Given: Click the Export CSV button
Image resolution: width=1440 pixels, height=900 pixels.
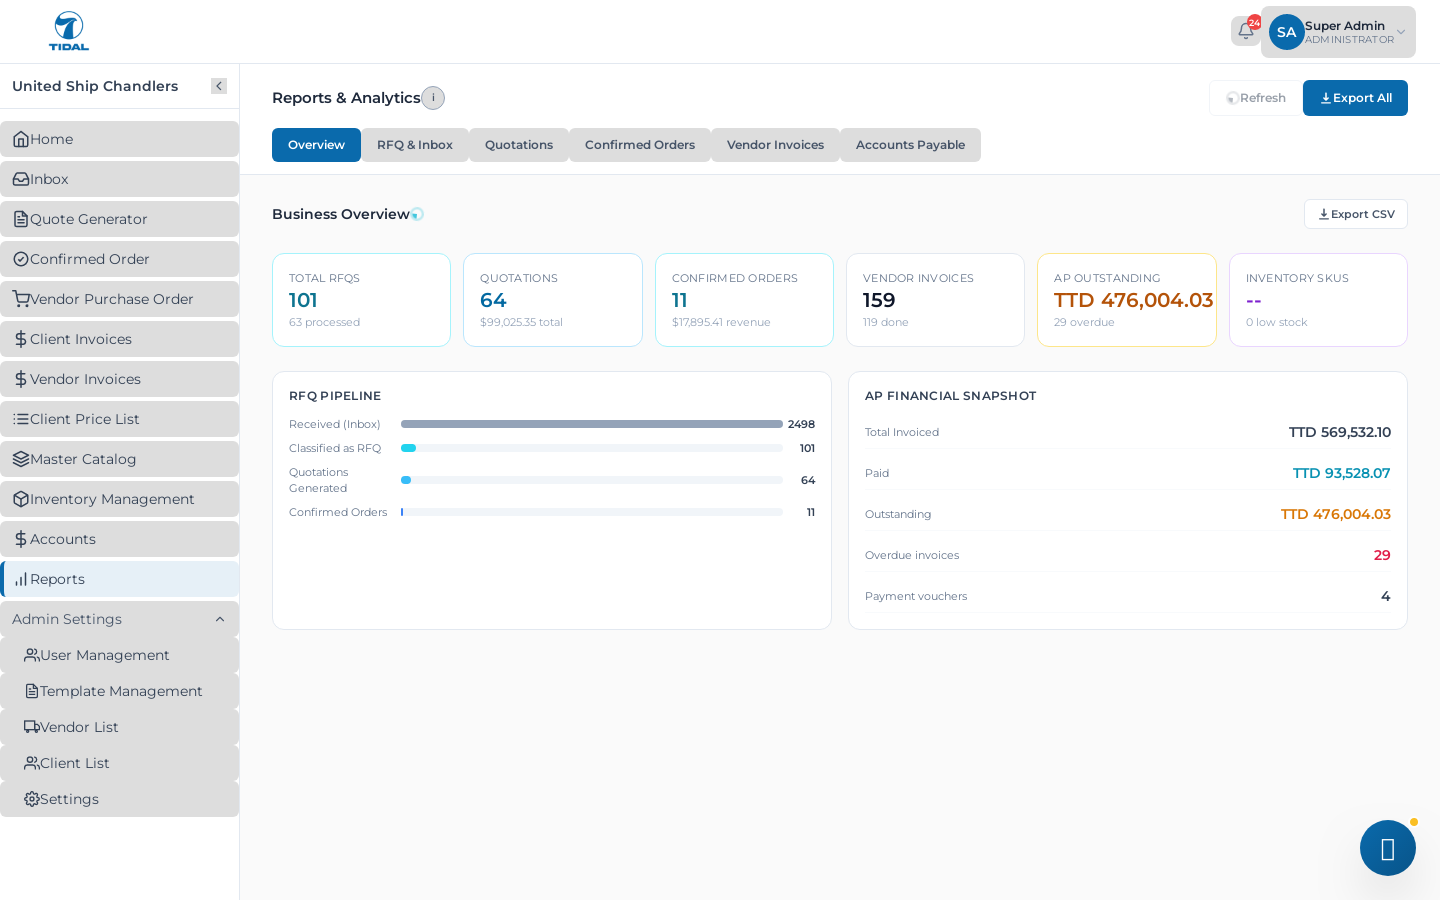Looking at the screenshot, I should tap(1356, 214).
